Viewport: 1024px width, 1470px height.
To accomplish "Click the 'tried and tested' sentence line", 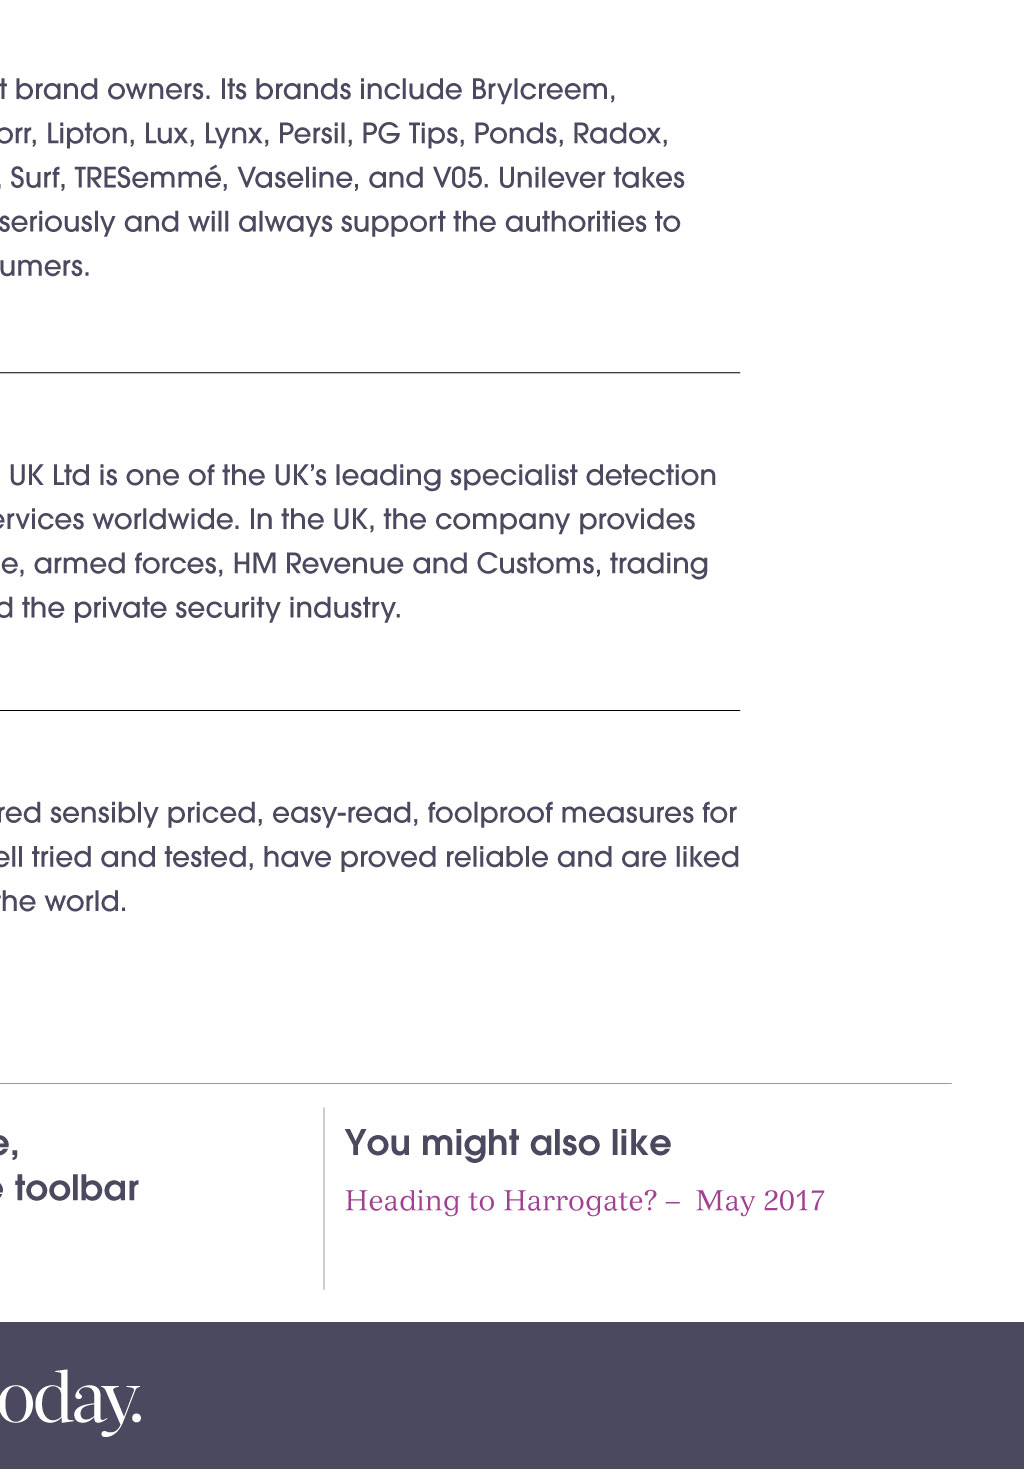I will point(370,857).
